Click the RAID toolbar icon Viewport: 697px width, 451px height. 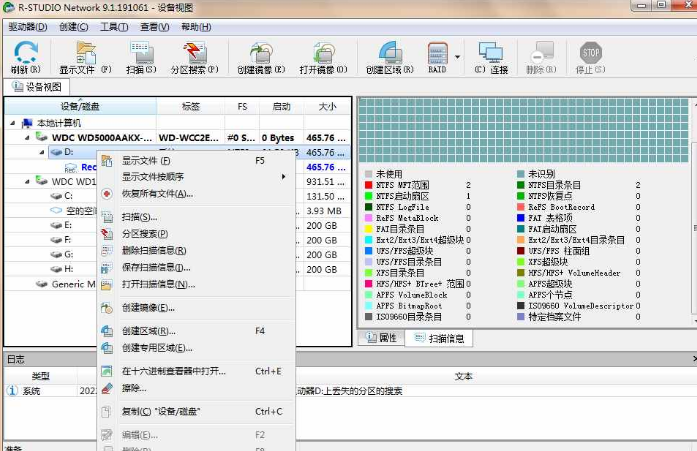pyautogui.click(x=437, y=57)
